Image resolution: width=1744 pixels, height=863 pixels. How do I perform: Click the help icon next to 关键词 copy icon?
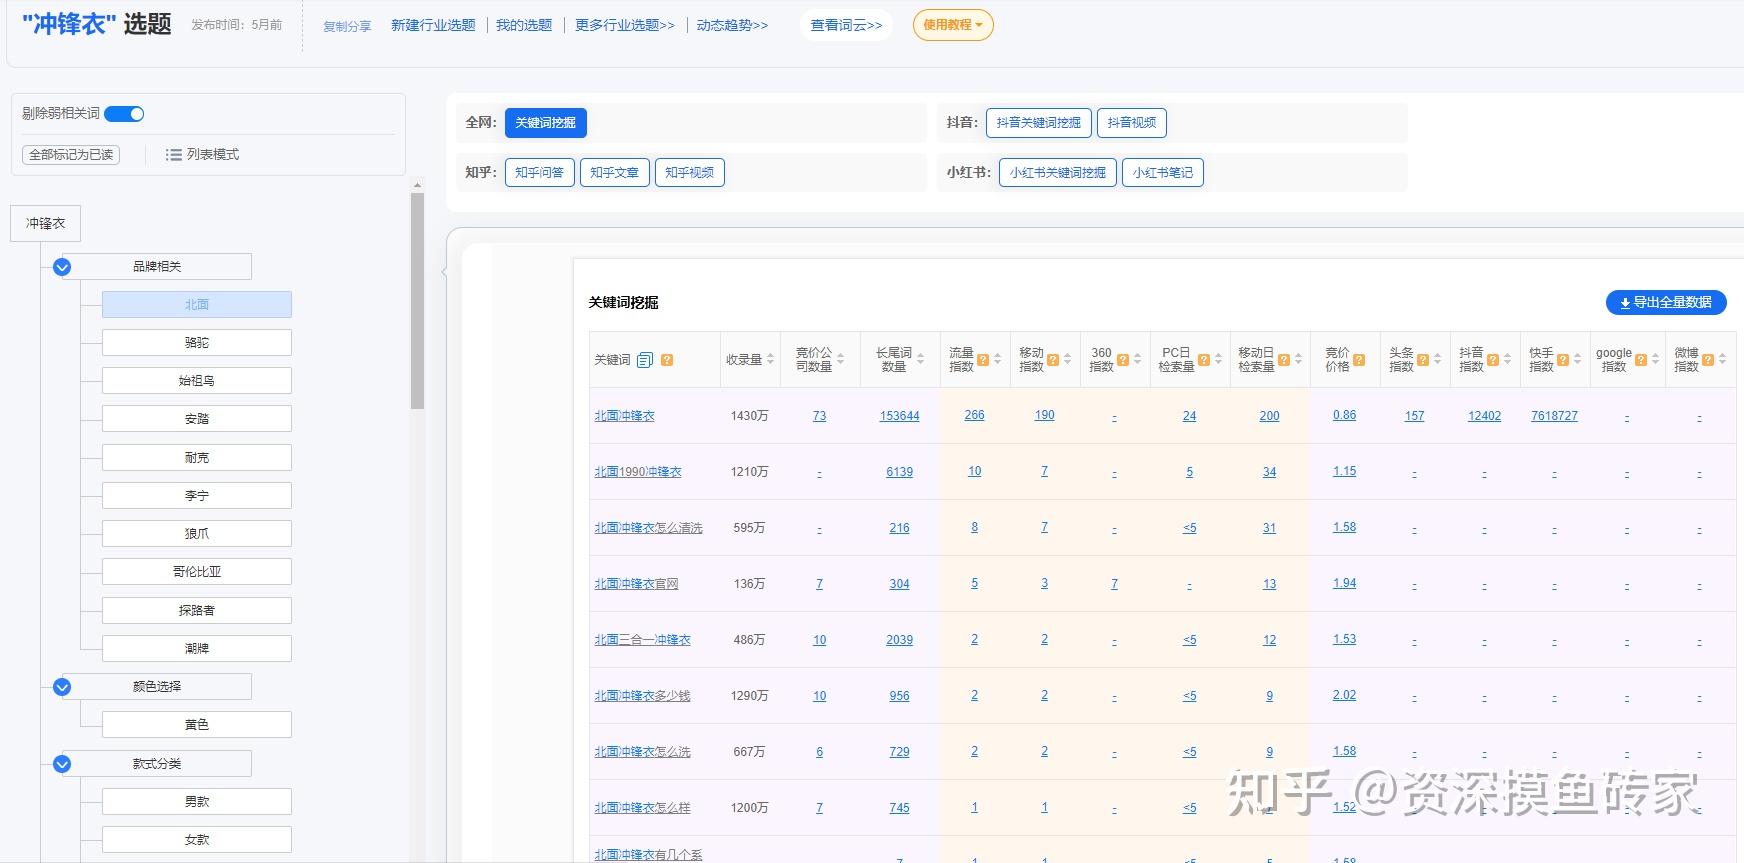click(x=667, y=360)
